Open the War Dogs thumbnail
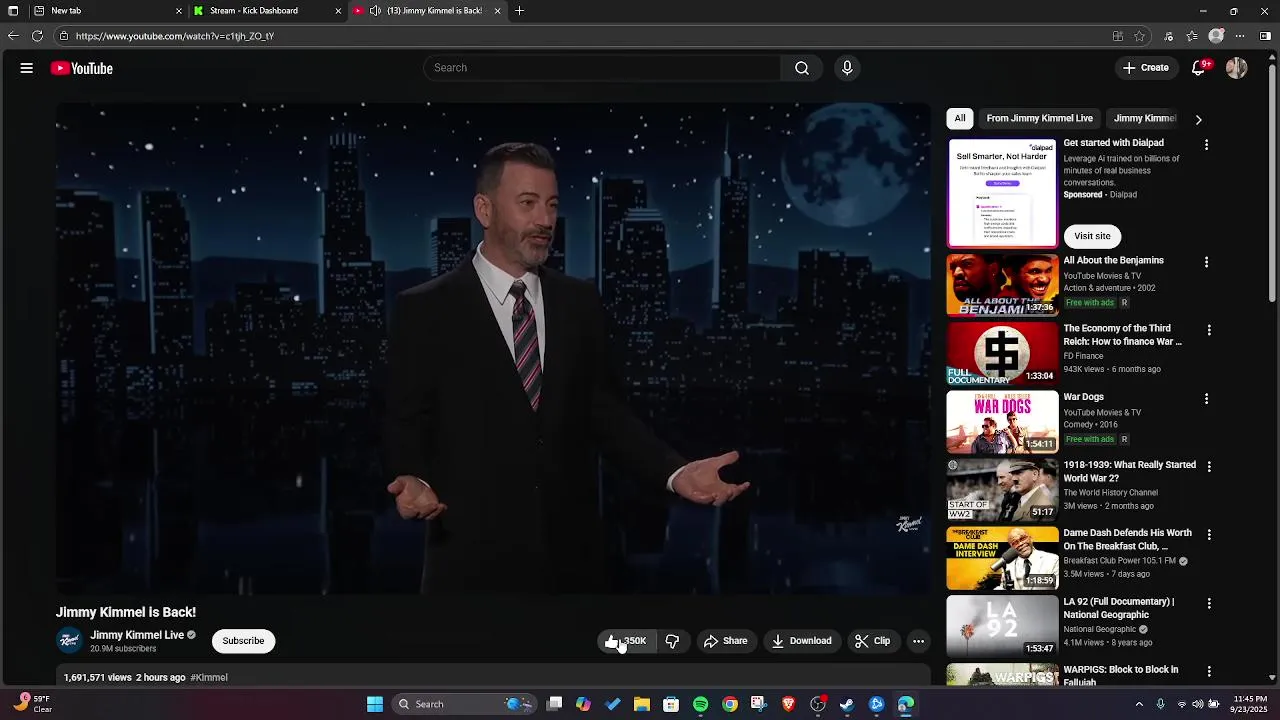This screenshot has width=1280, height=720. 1002,422
